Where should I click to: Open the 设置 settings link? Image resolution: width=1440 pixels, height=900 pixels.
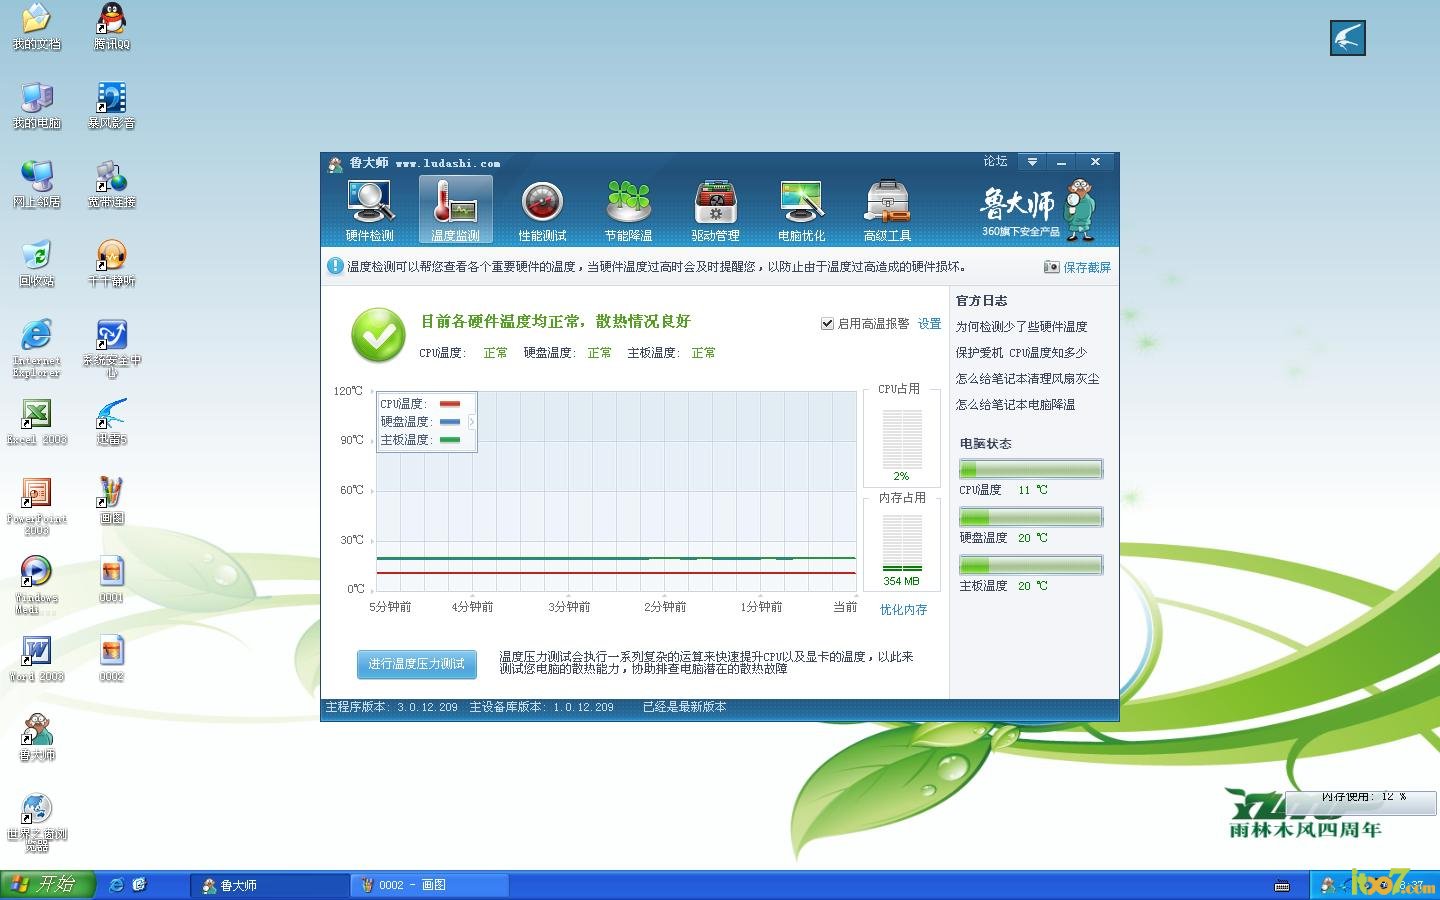point(930,324)
